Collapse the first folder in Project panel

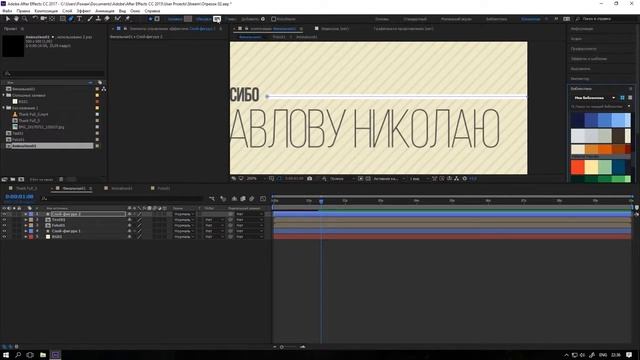(4, 95)
